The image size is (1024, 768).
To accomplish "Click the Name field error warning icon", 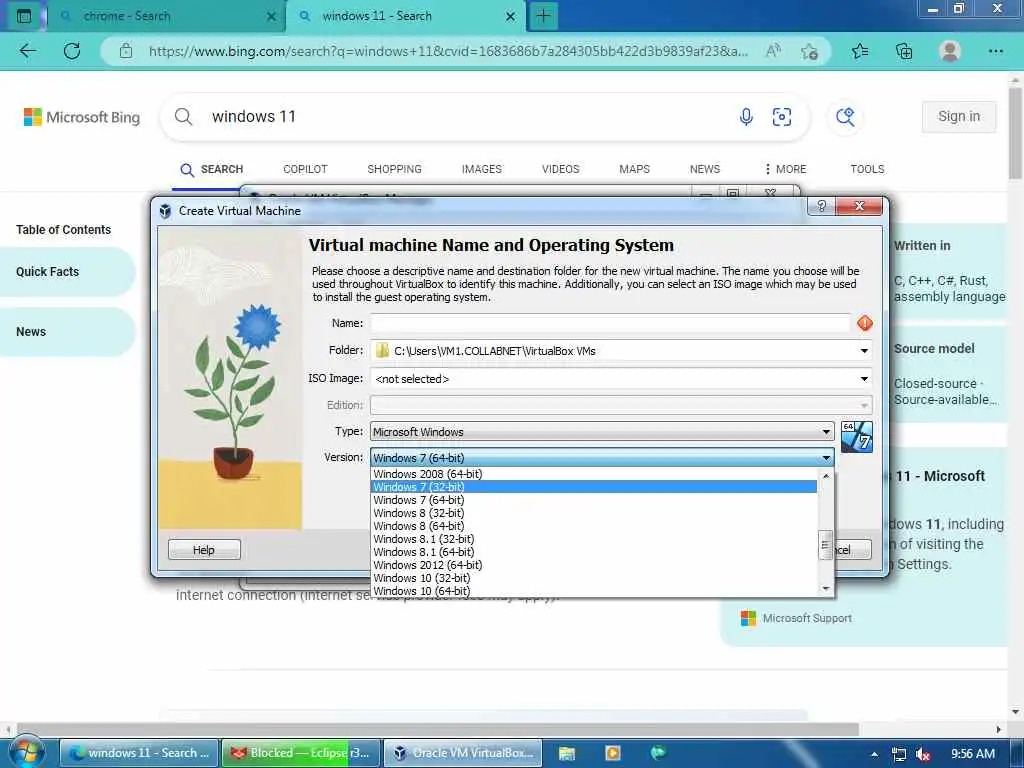I will click(865, 323).
